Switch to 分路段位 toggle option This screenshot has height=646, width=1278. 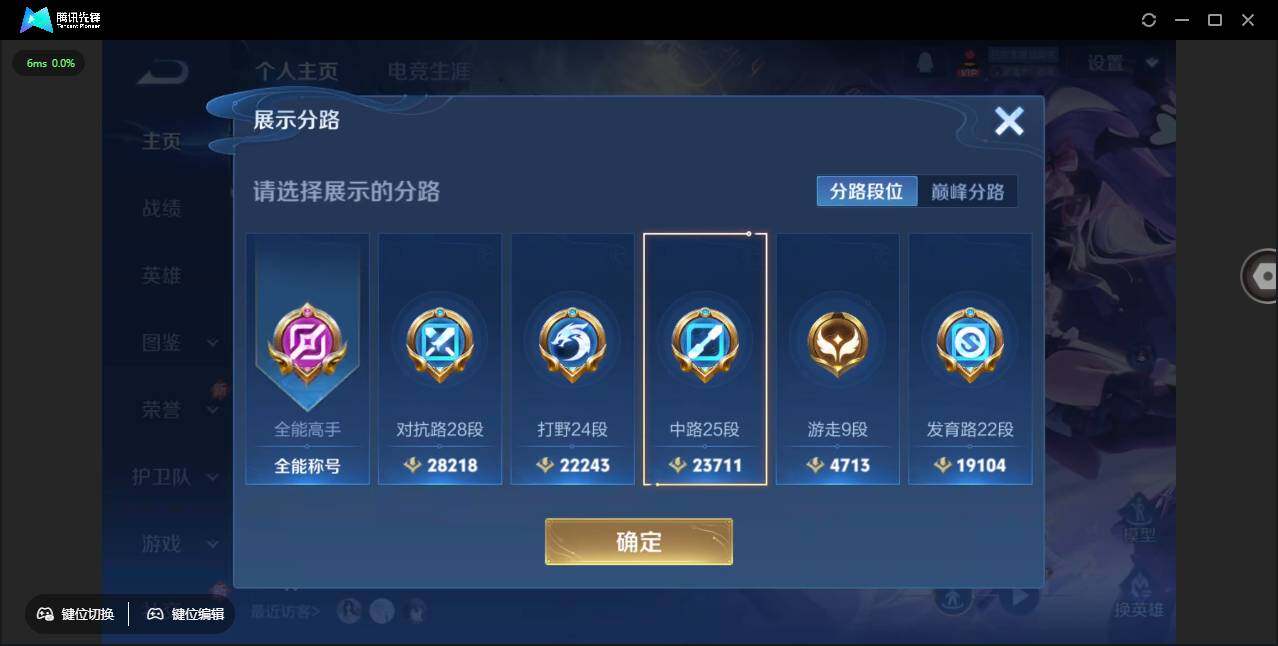point(867,191)
